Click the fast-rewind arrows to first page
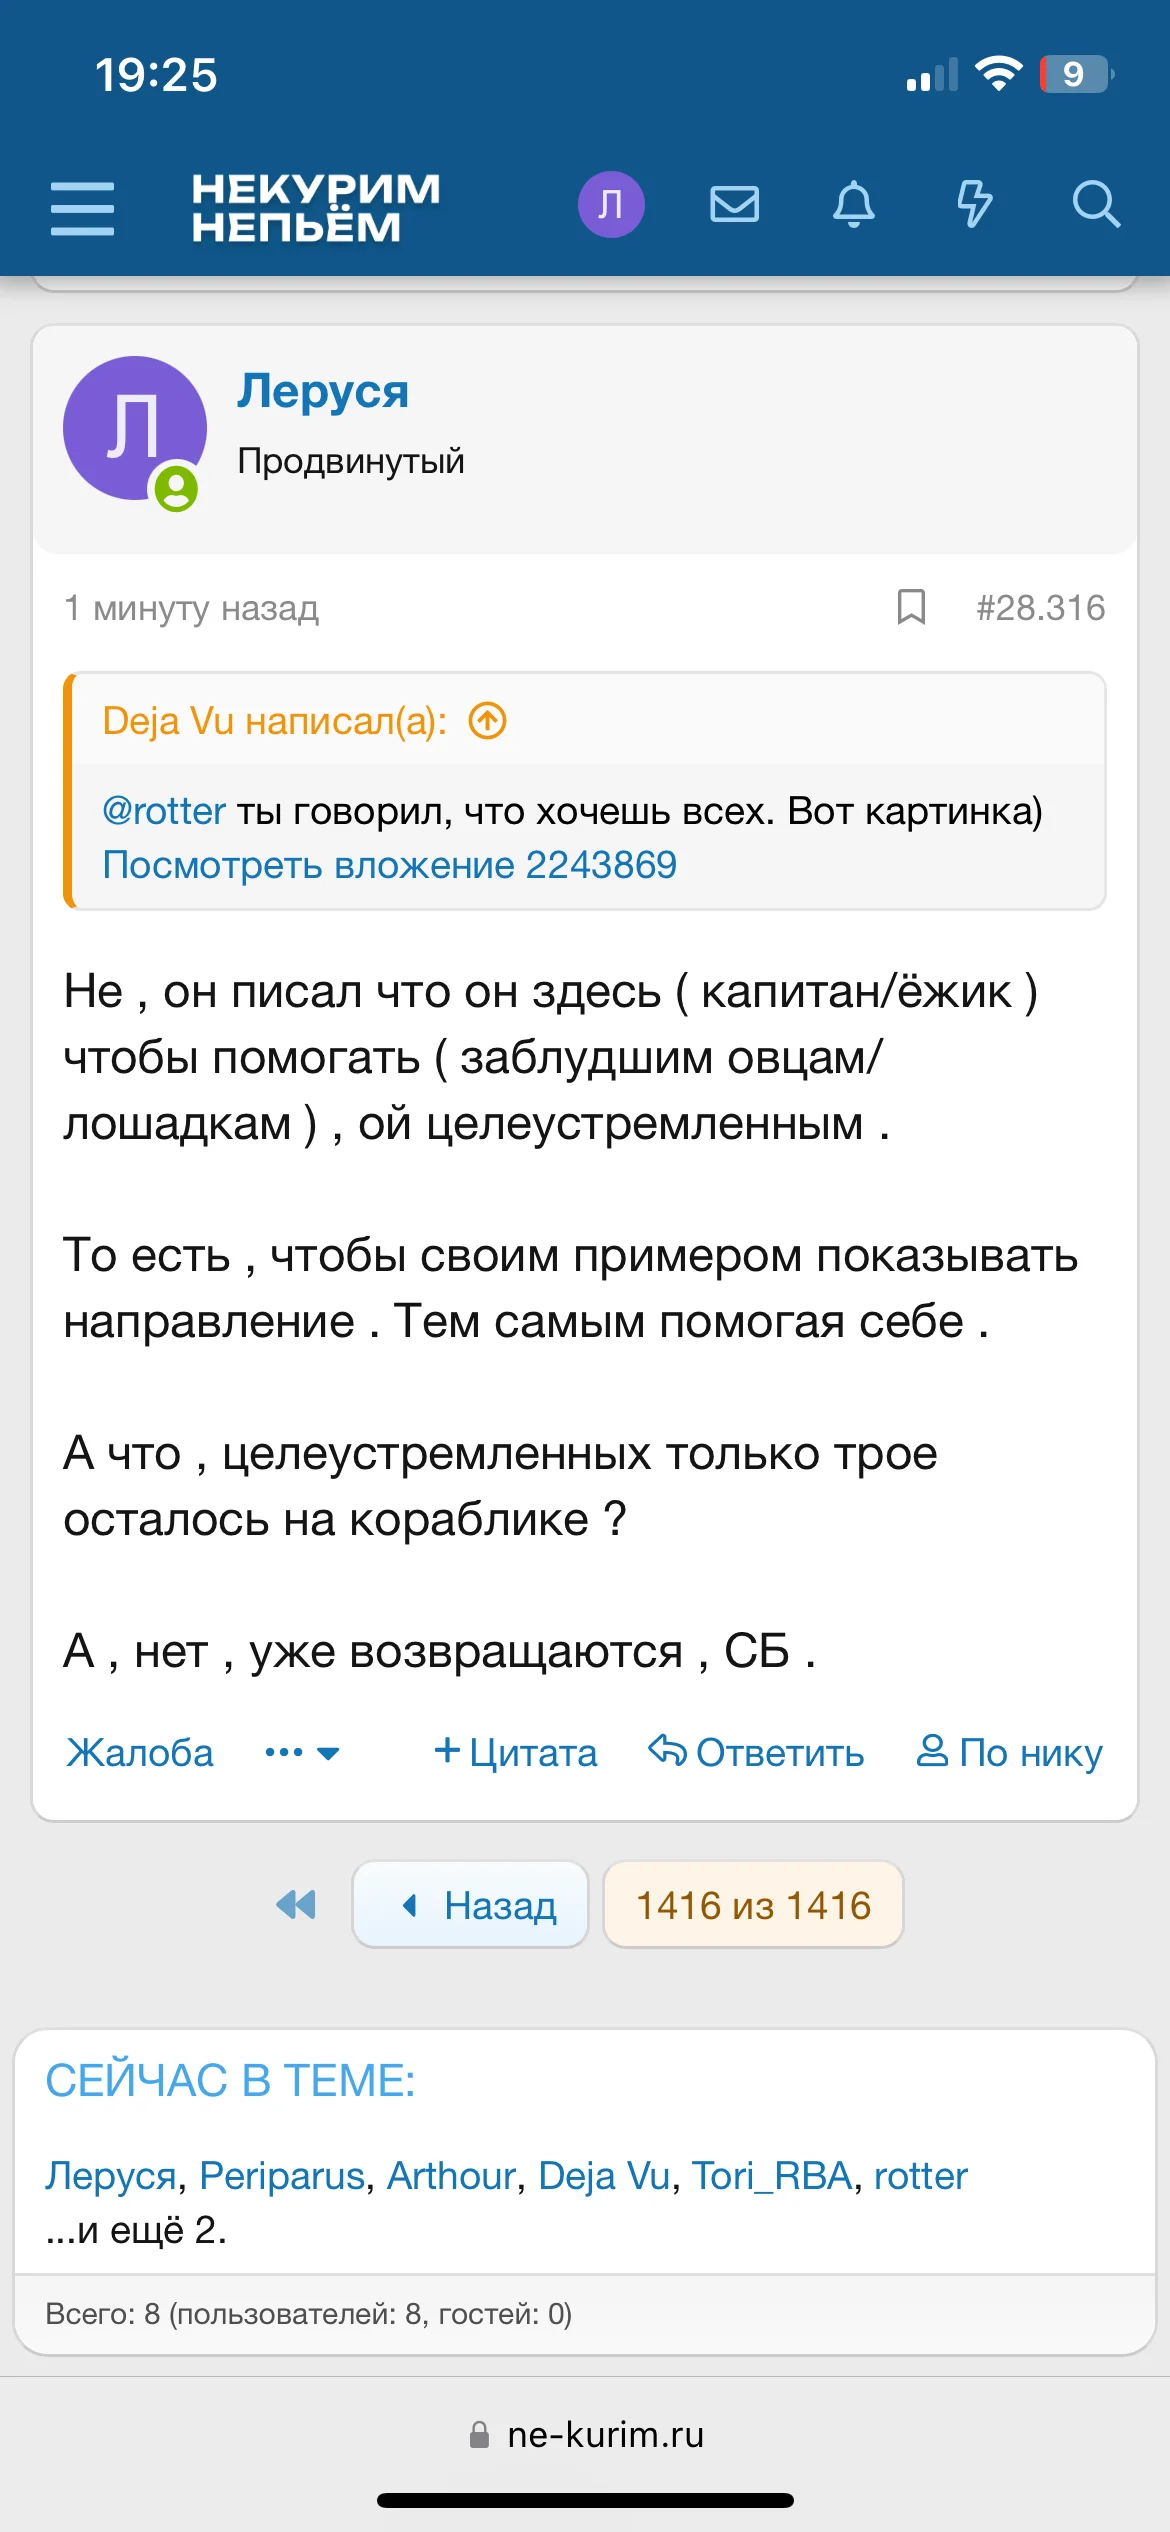The width and height of the screenshot is (1170, 2532). pos(295,1904)
